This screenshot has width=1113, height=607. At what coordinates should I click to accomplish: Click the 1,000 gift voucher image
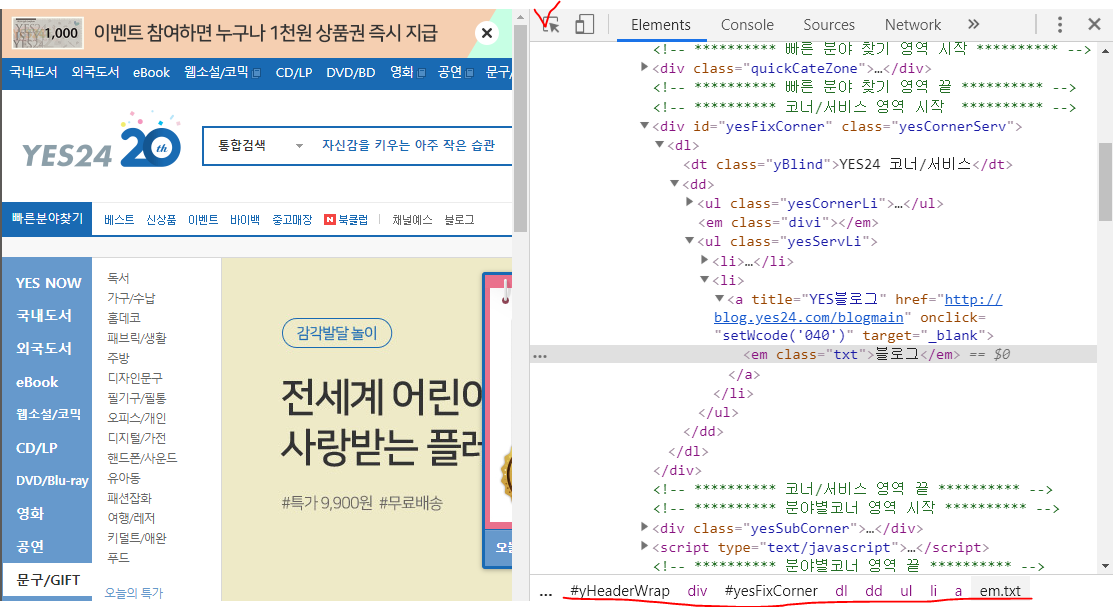[48, 33]
